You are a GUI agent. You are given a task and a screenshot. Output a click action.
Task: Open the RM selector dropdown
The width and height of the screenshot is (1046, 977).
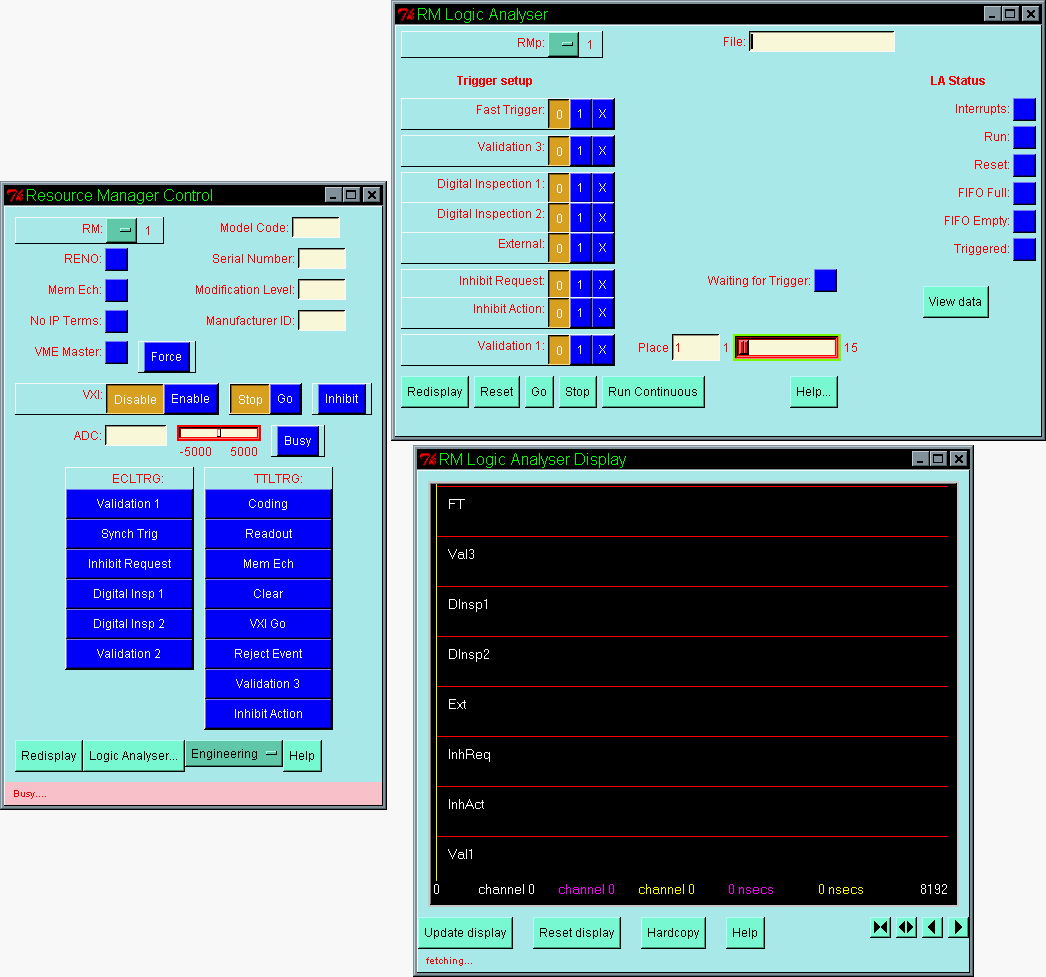tap(122, 230)
